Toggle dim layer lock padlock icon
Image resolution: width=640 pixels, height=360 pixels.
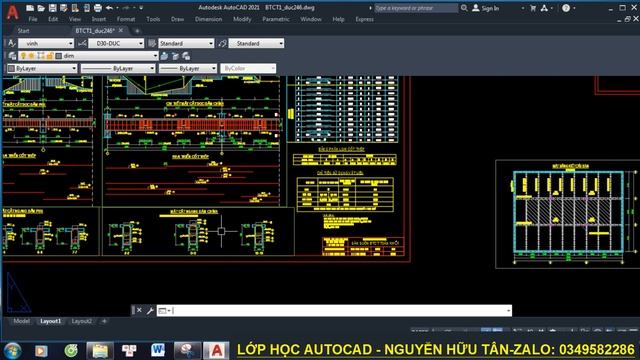point(50,56)
